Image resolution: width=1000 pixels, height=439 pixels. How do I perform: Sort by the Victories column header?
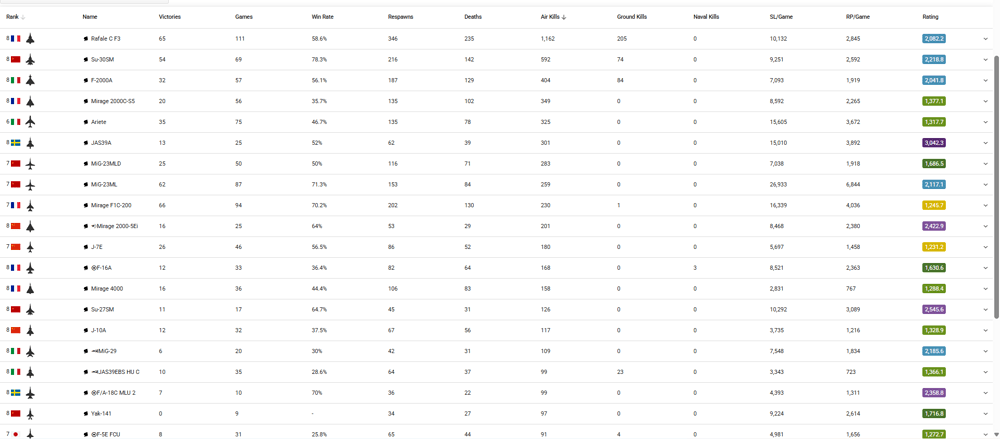pos(170,17)
